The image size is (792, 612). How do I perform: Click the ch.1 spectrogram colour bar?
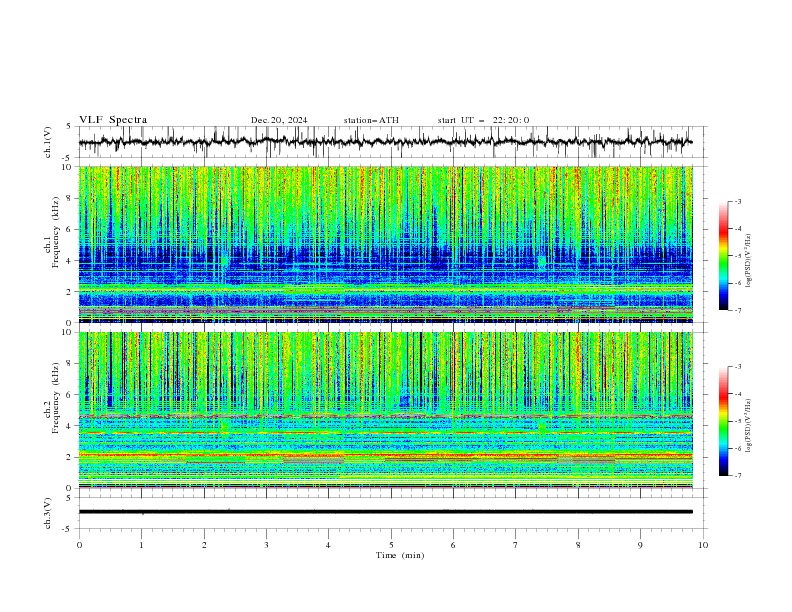tap(724, 256)
